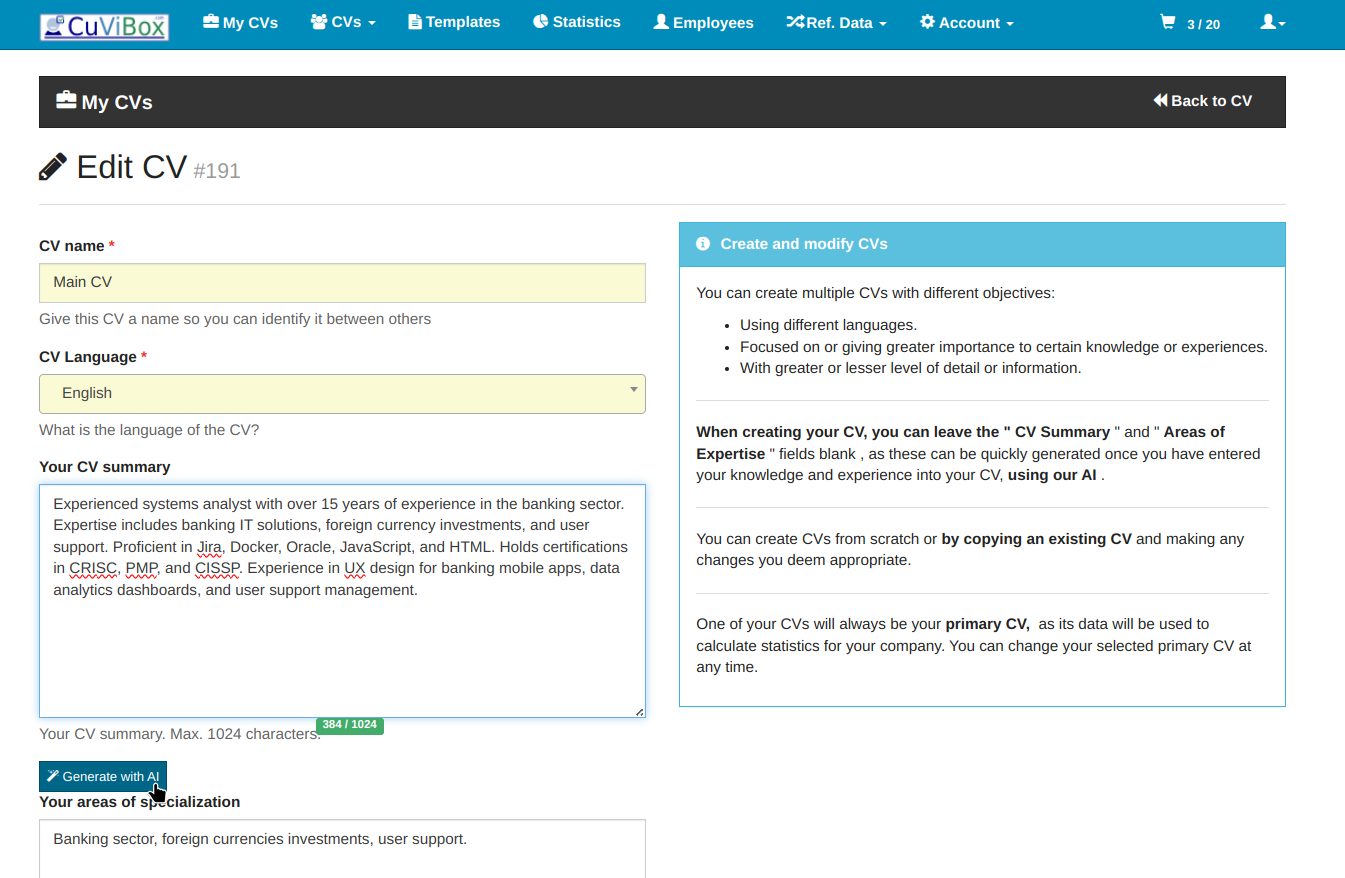Expand the CVs dropdown menu

click(343, 22)
